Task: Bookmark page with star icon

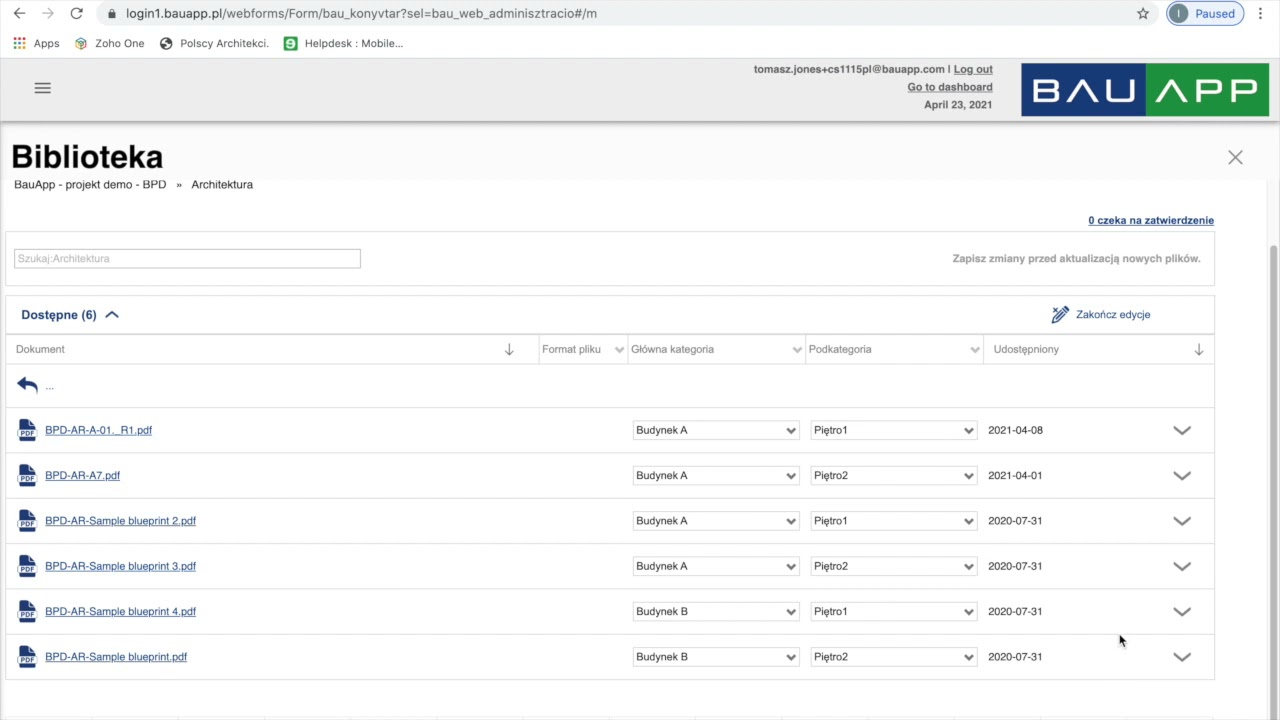Action: [1143, 14]
